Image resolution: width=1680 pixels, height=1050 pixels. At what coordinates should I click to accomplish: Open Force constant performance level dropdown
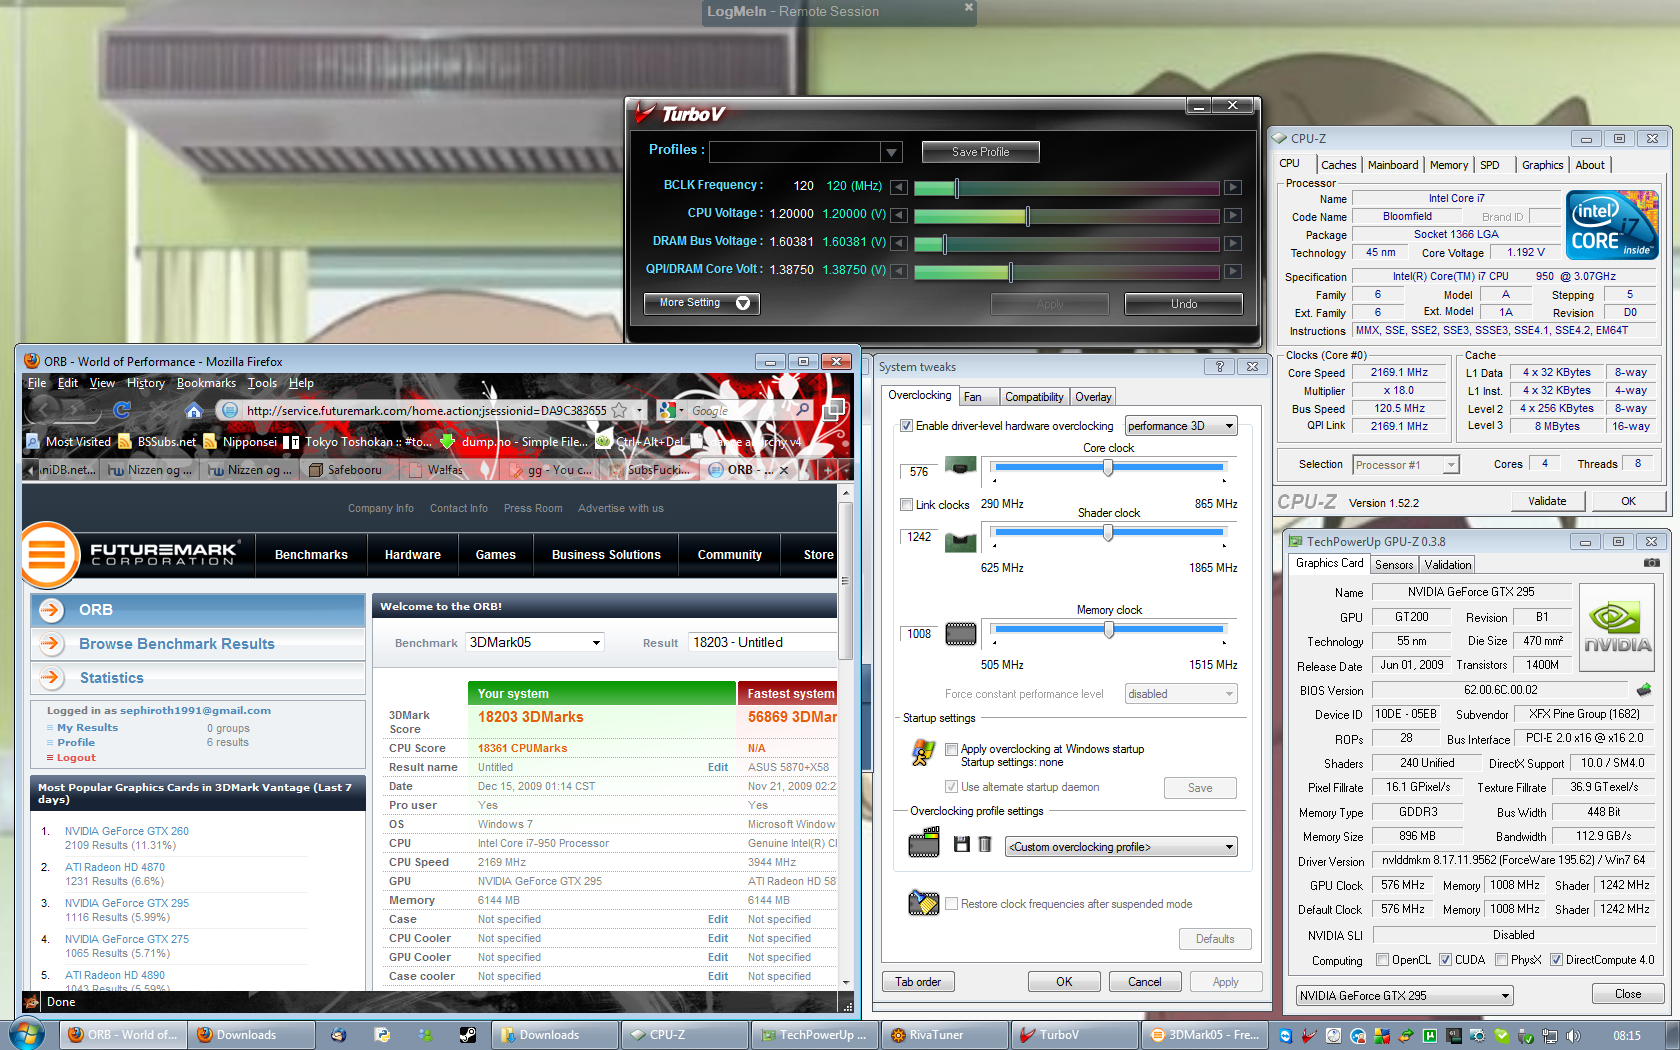click(1181, 694)
